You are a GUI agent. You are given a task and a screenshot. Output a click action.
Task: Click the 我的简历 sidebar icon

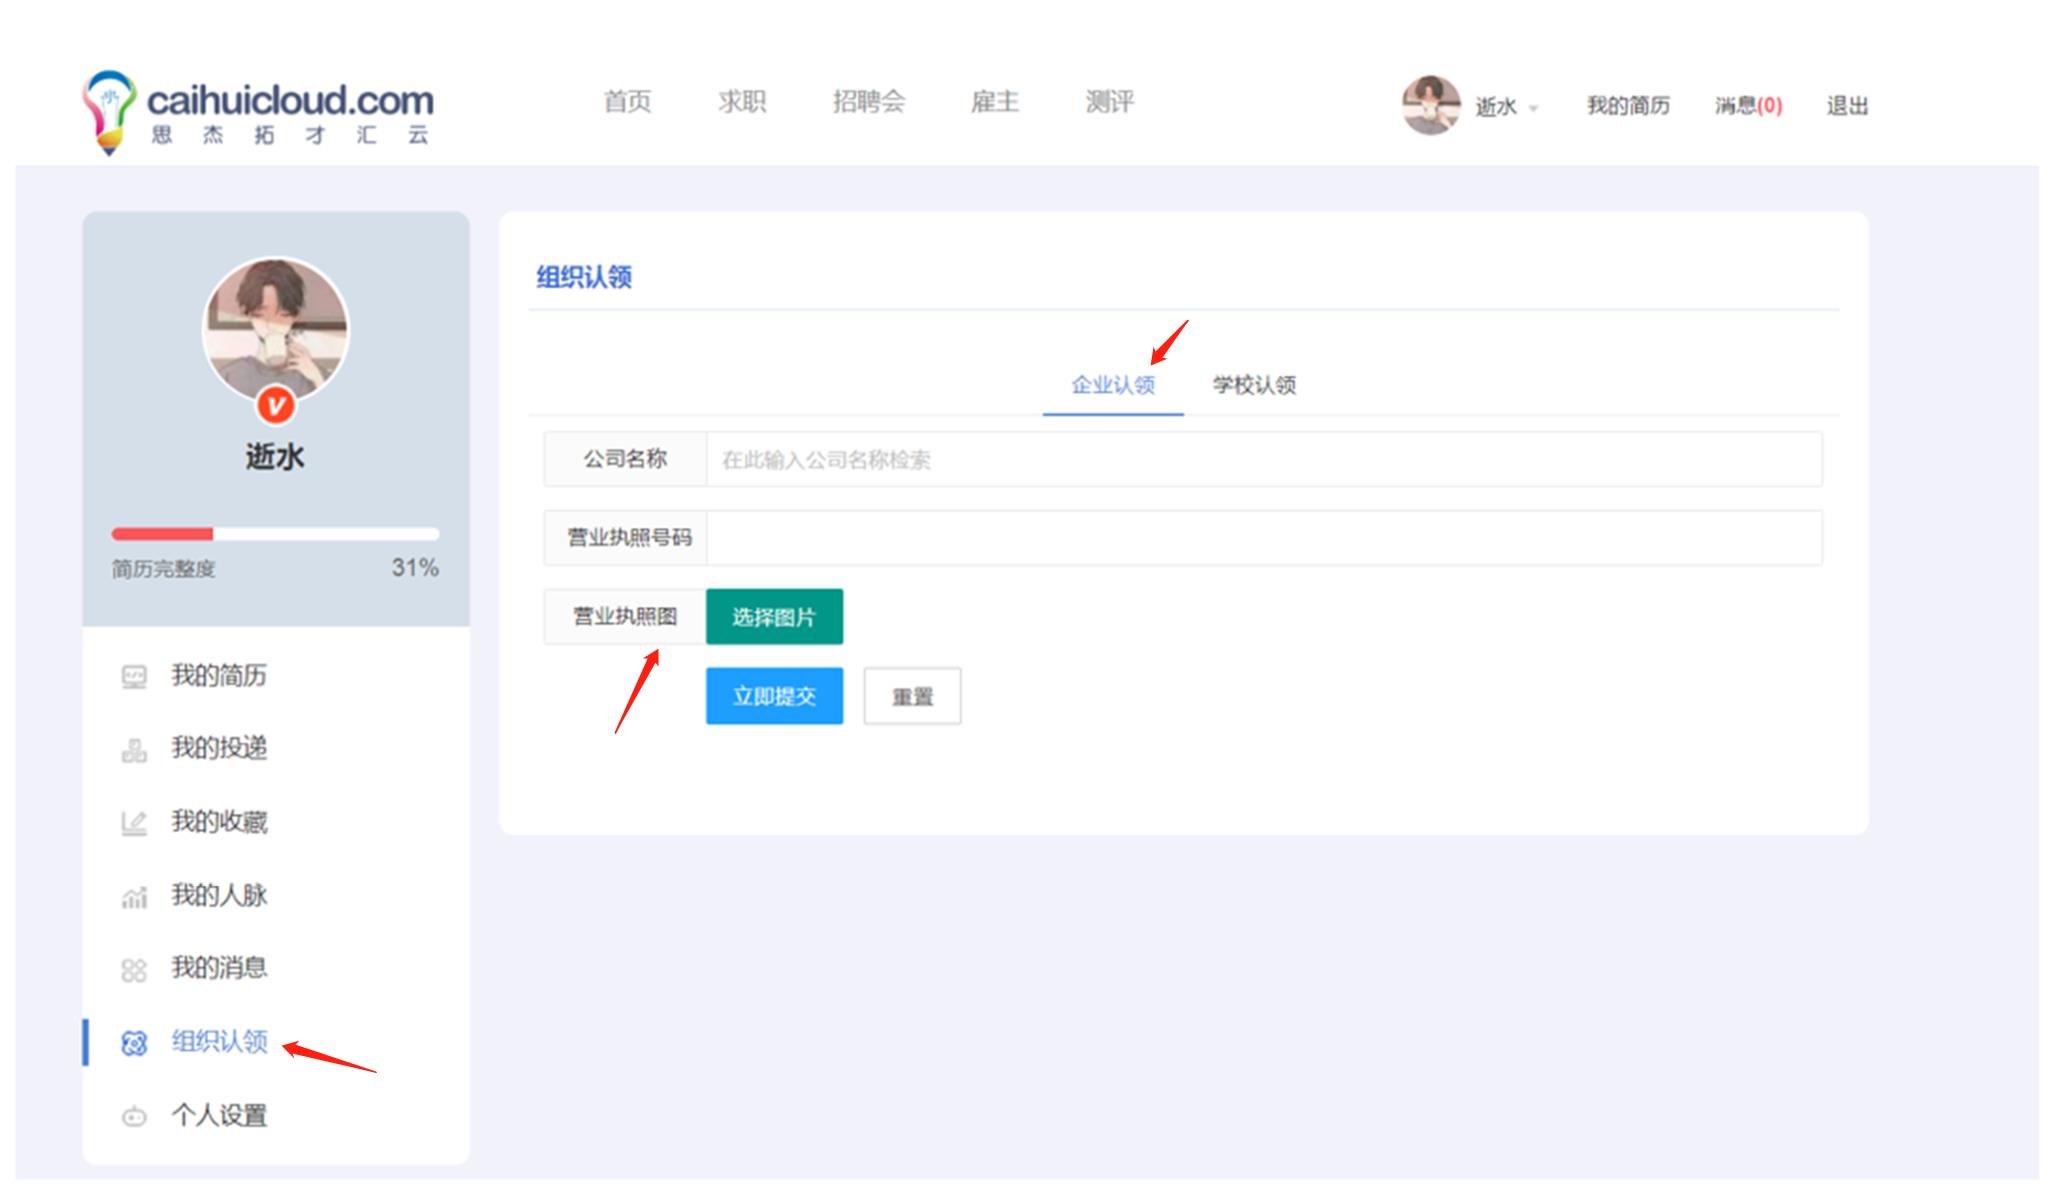tap(133, 677)
